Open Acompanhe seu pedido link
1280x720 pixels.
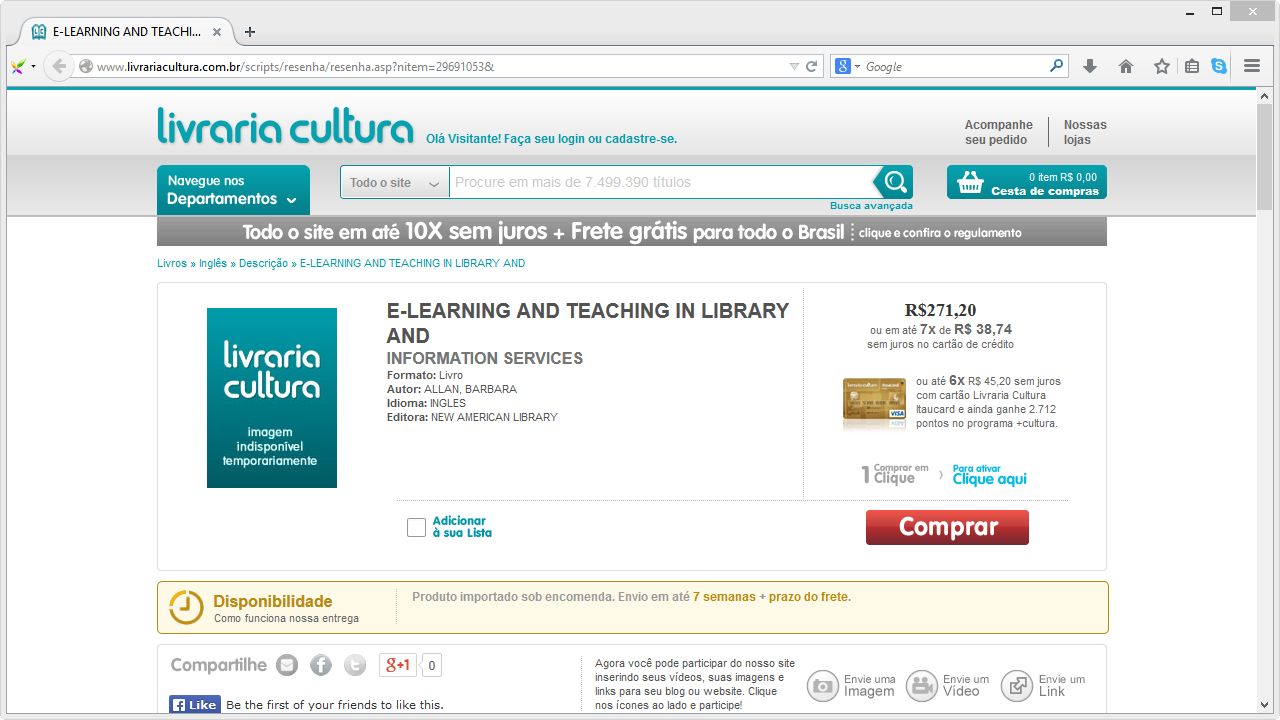[x=998, y=132]
